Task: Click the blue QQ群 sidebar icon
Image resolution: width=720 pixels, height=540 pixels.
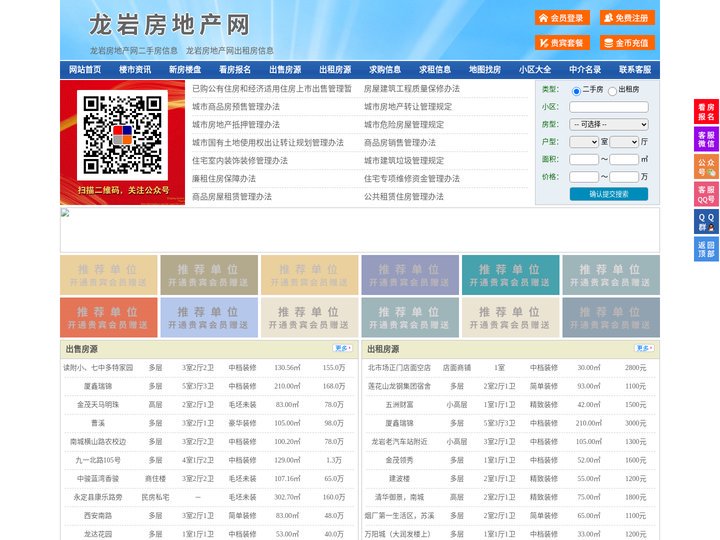Action: [x=706, y=222]
